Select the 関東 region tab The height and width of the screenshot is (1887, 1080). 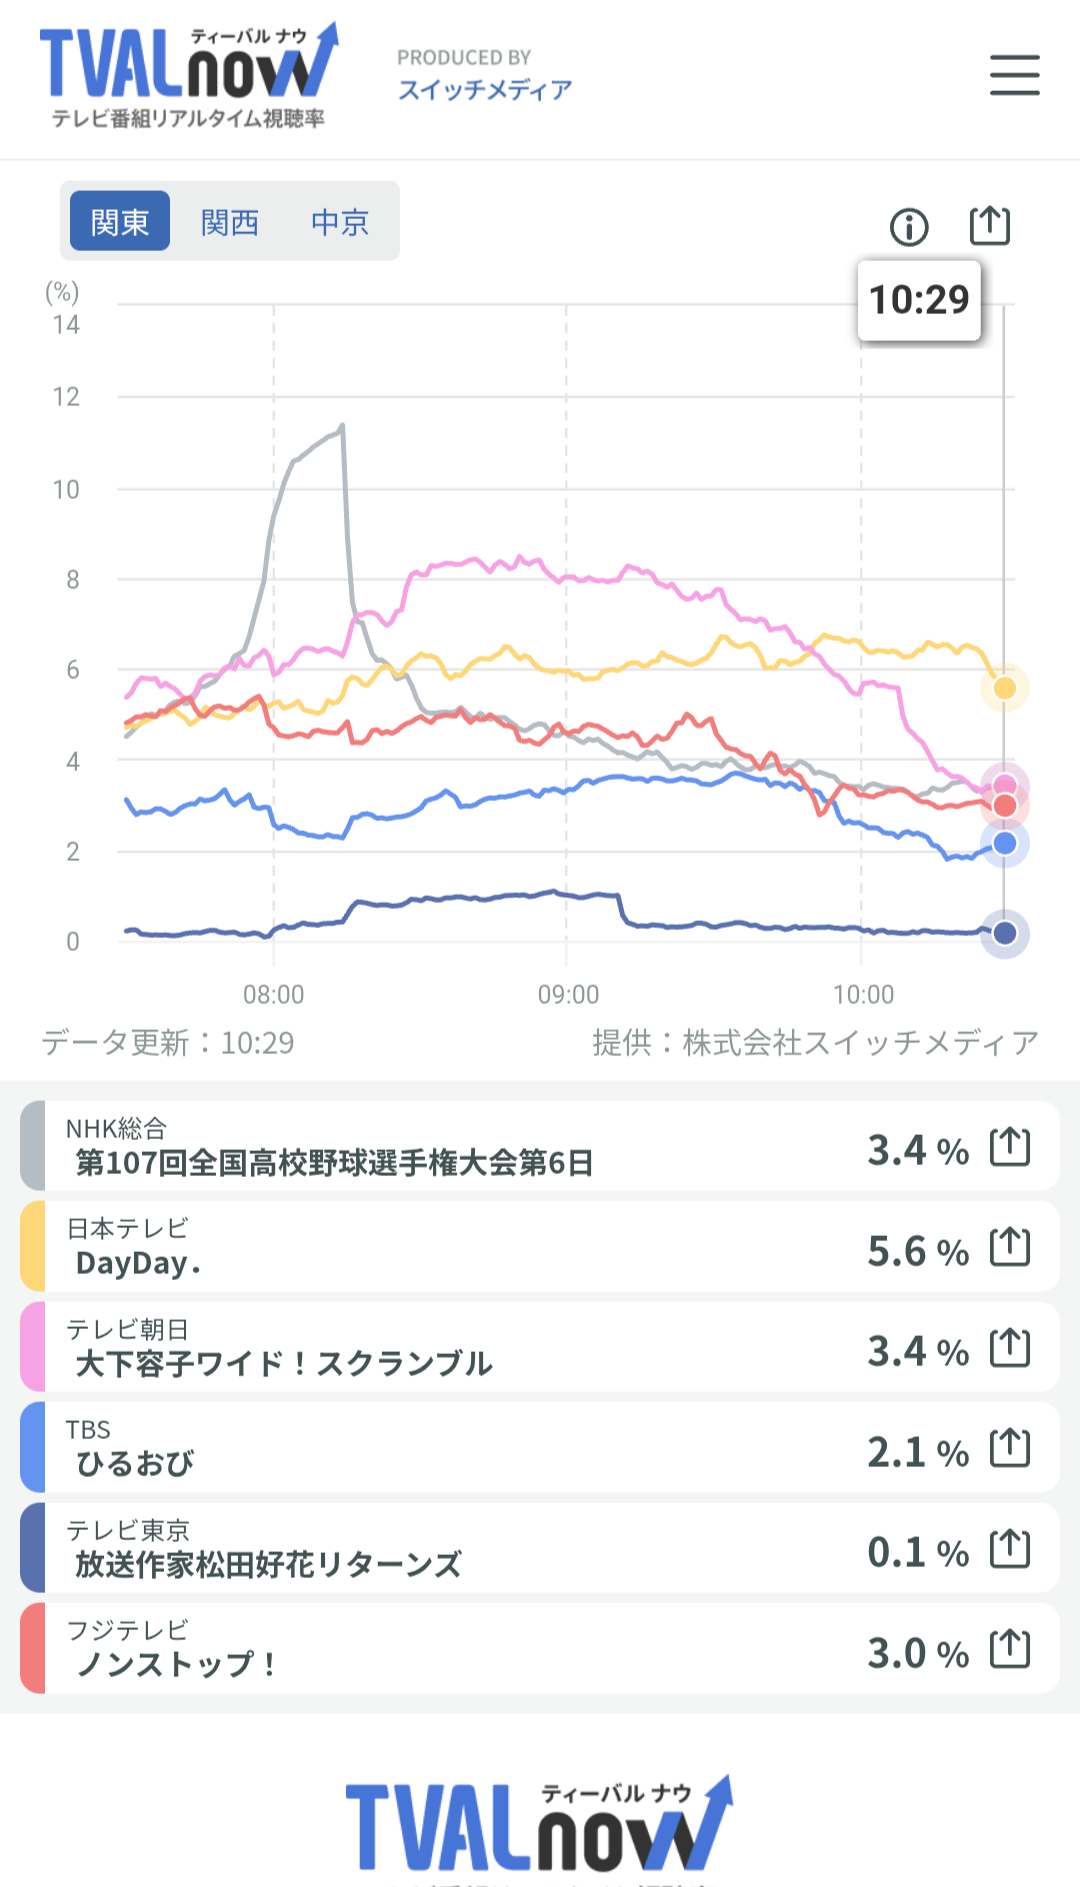[x=120, y=221]
